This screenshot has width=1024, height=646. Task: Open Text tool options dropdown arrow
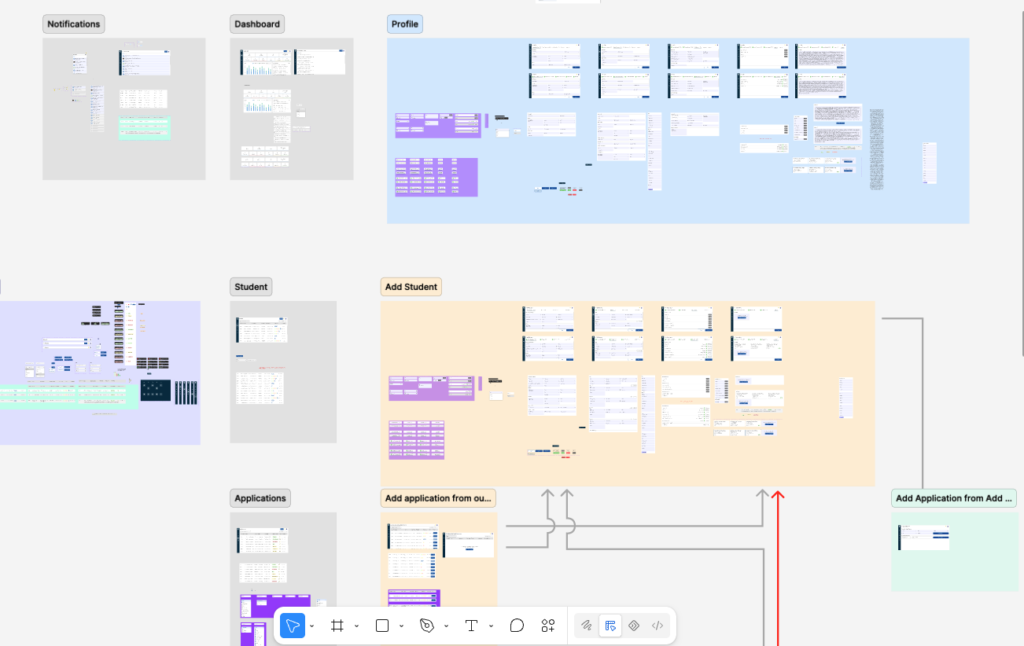[490, 626]
